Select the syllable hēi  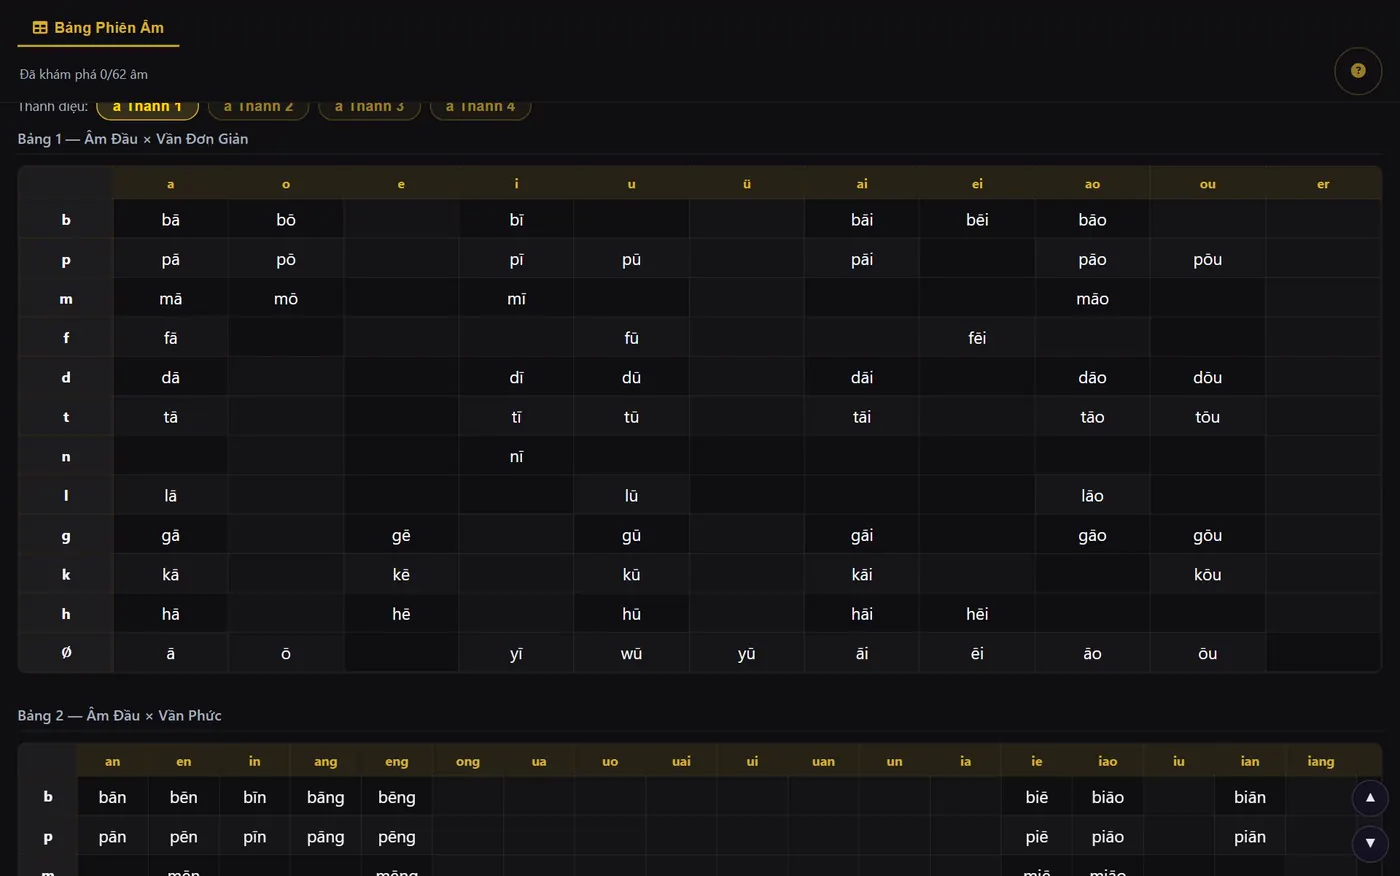[977, 614]
